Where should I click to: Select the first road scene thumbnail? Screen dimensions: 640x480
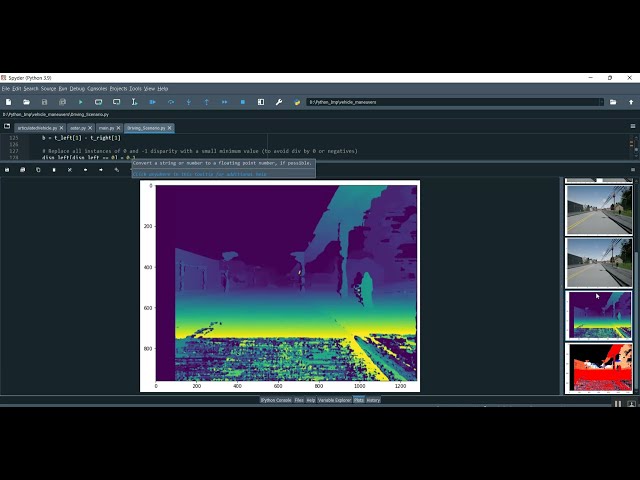click(x=599, y=210)
